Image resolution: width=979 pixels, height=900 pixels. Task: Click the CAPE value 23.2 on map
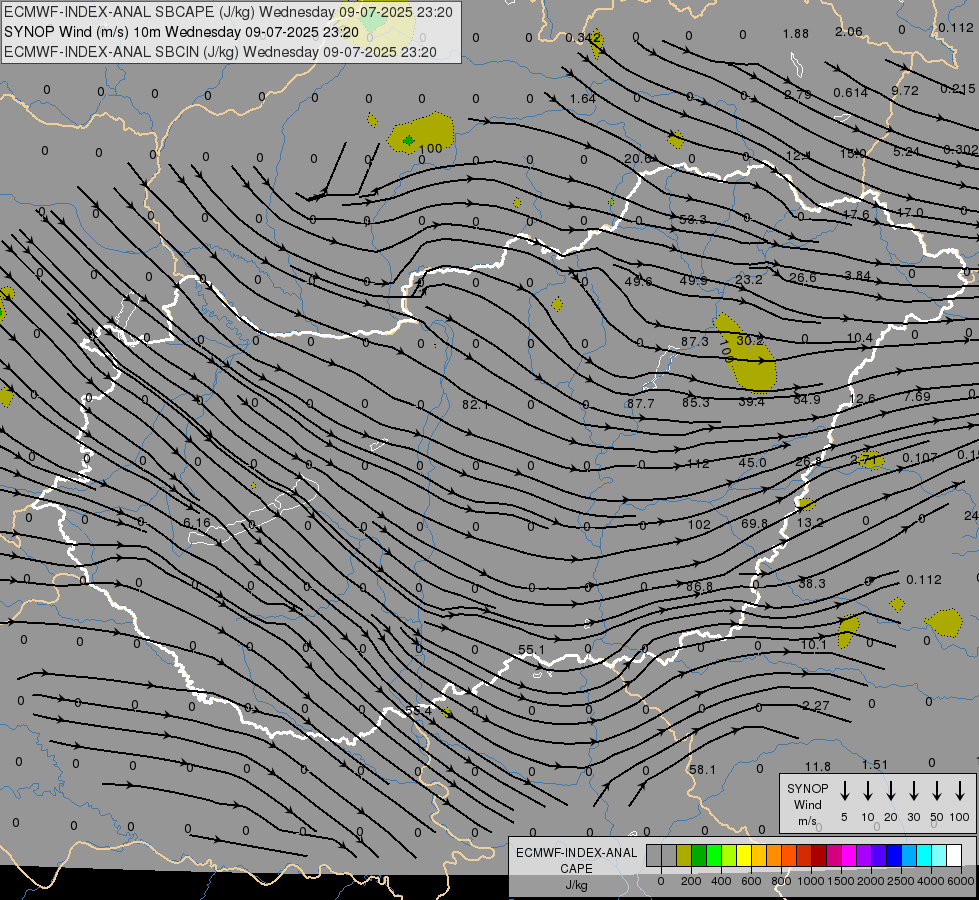tap(749, 279)
